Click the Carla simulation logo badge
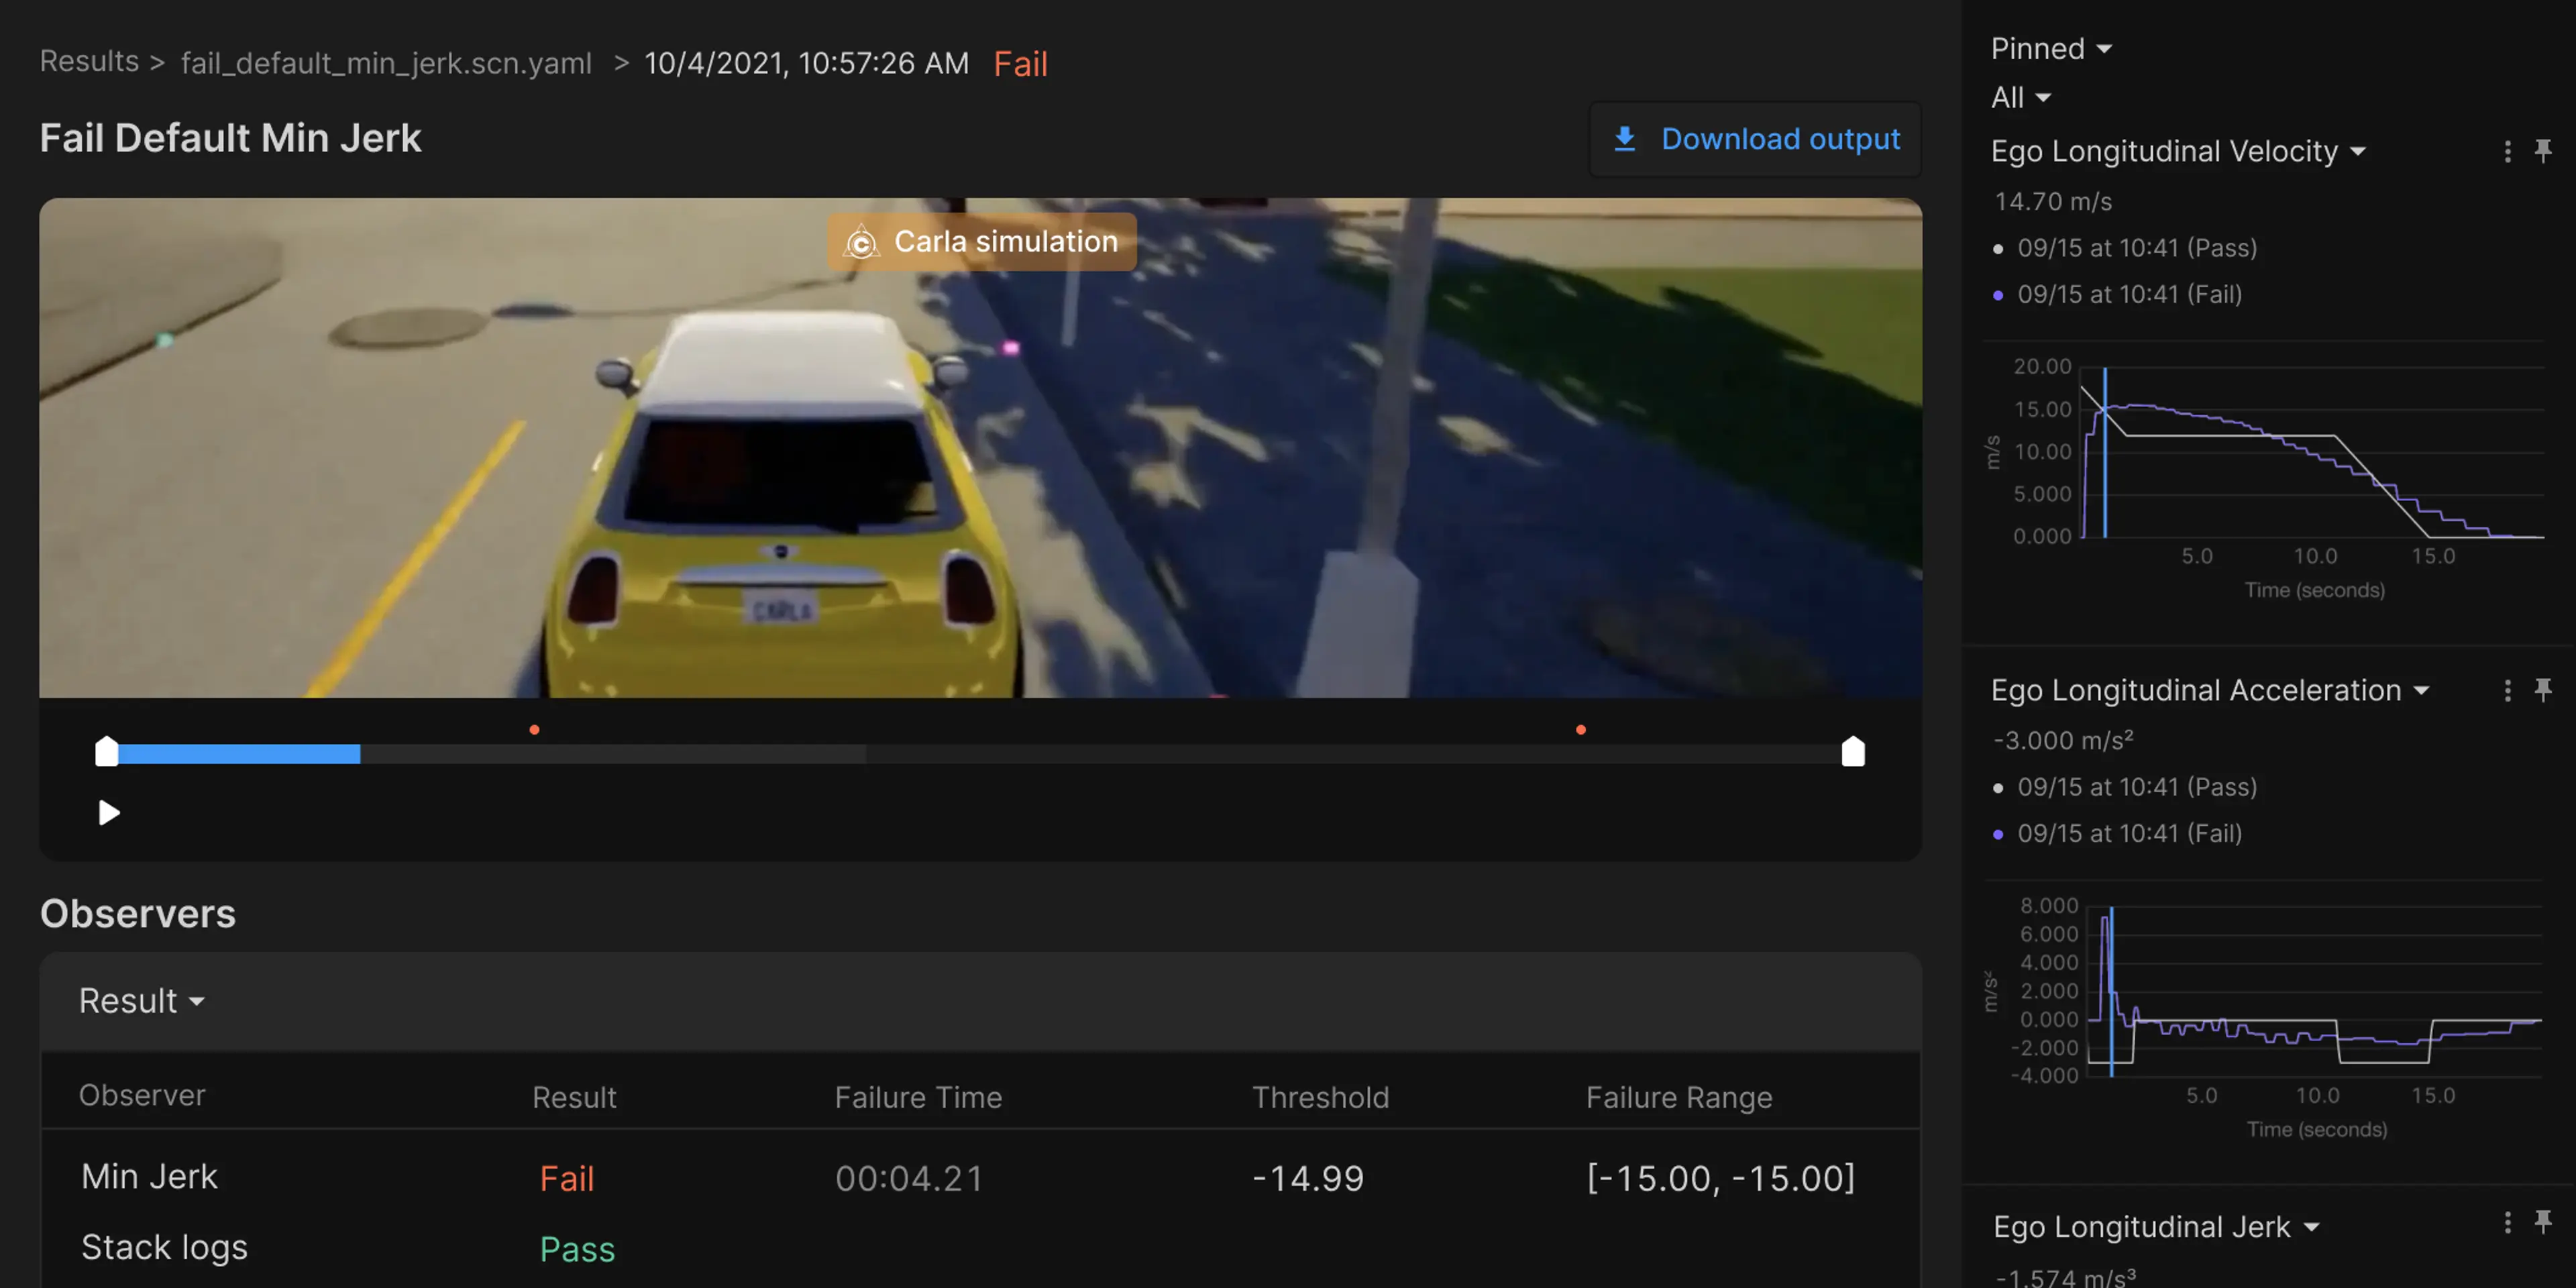Viewport: 2576px width, 1288px height. [860, 242]
